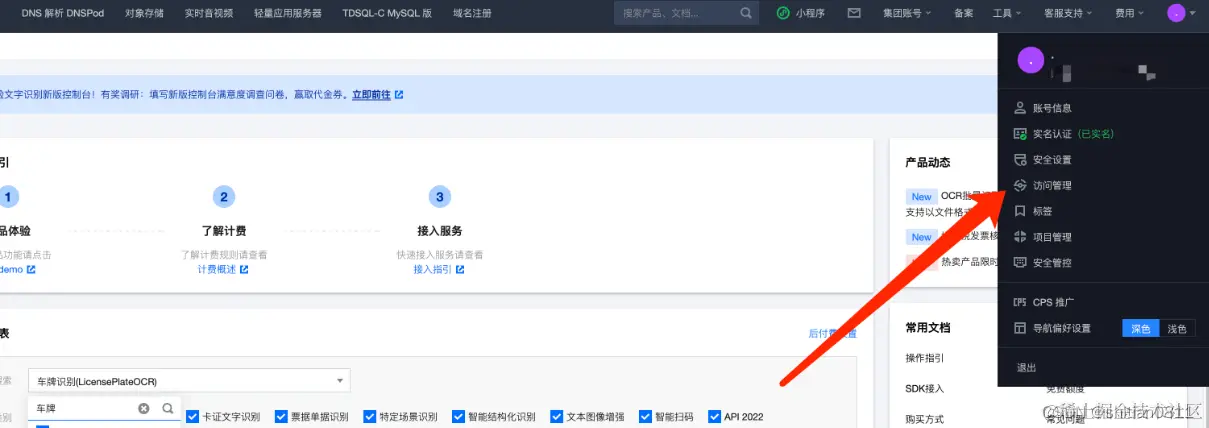Open the demo link under 品体验
This screenshot has width=1209, height=428.
tap(11, 269)
